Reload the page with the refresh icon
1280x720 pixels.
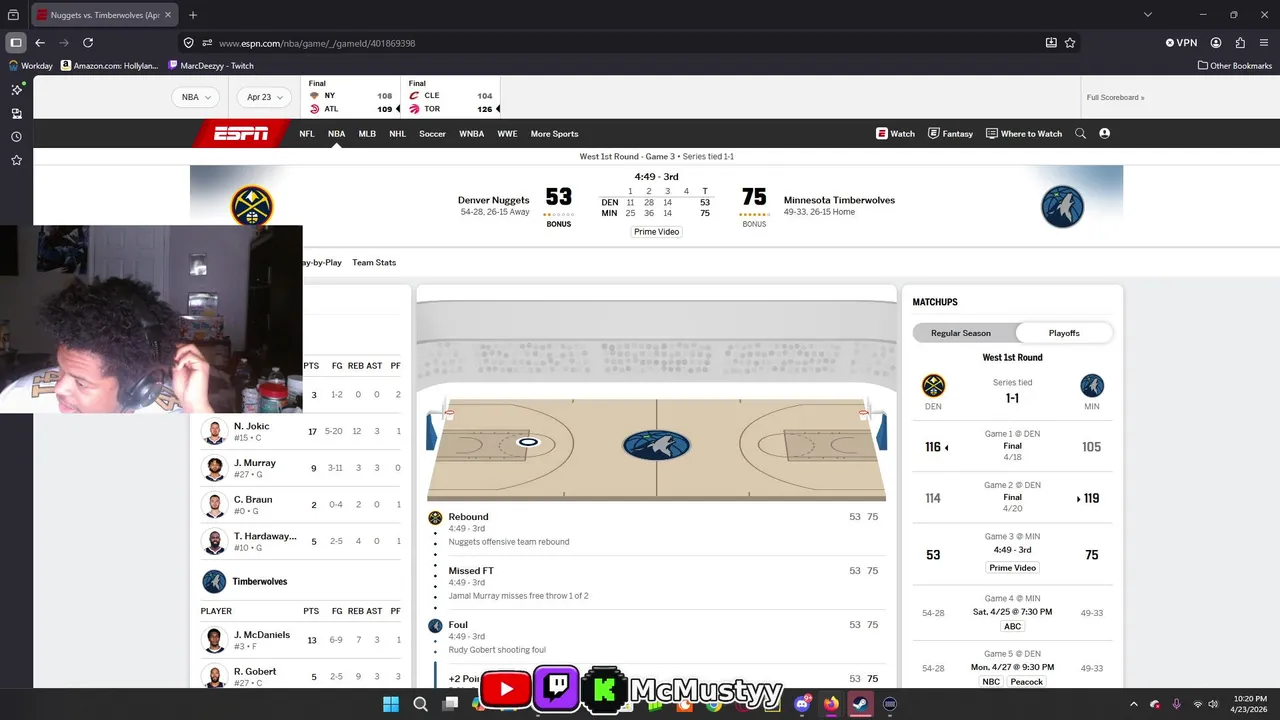pyautogui.click(x=88, y=43)
